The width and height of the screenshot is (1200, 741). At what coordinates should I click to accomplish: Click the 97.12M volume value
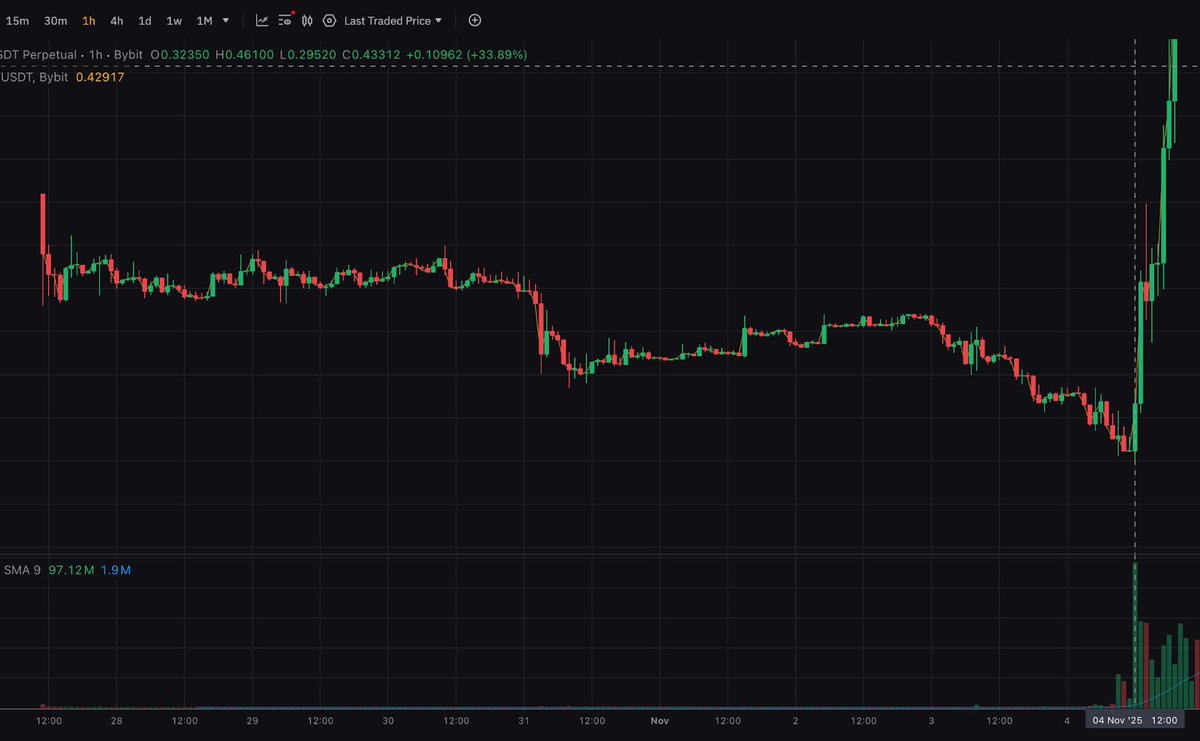click(x=71, y=570)
